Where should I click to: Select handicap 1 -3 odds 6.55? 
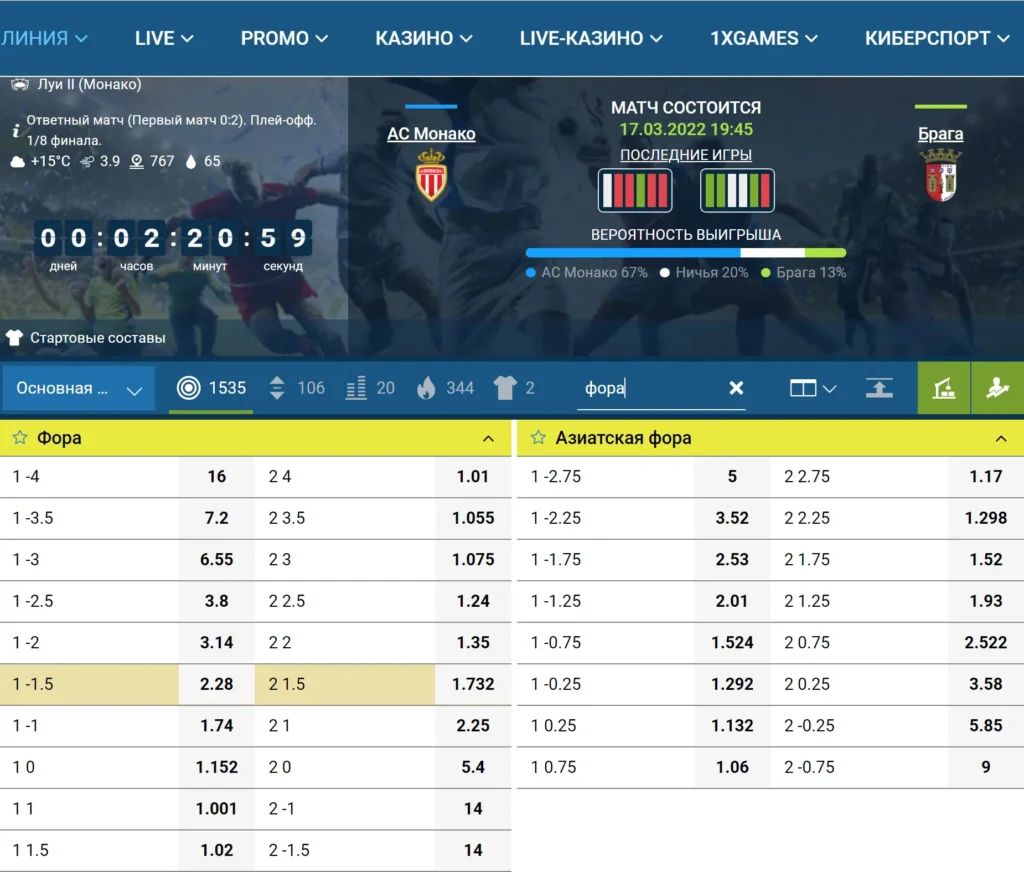tap(217, 560)
